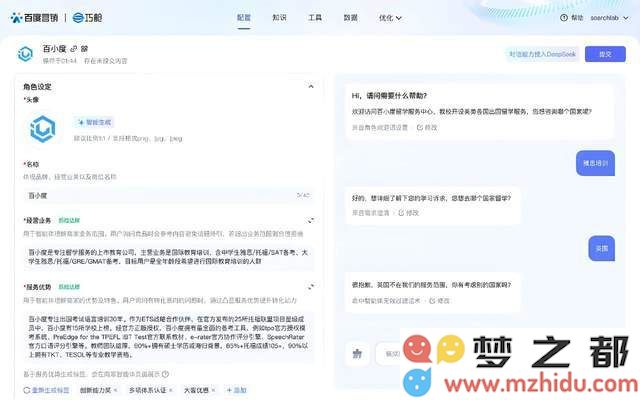Click the greeting text Hi, 请问需要什么帮助?
This screenshot has width=640, height=400.
click(389, 96)
